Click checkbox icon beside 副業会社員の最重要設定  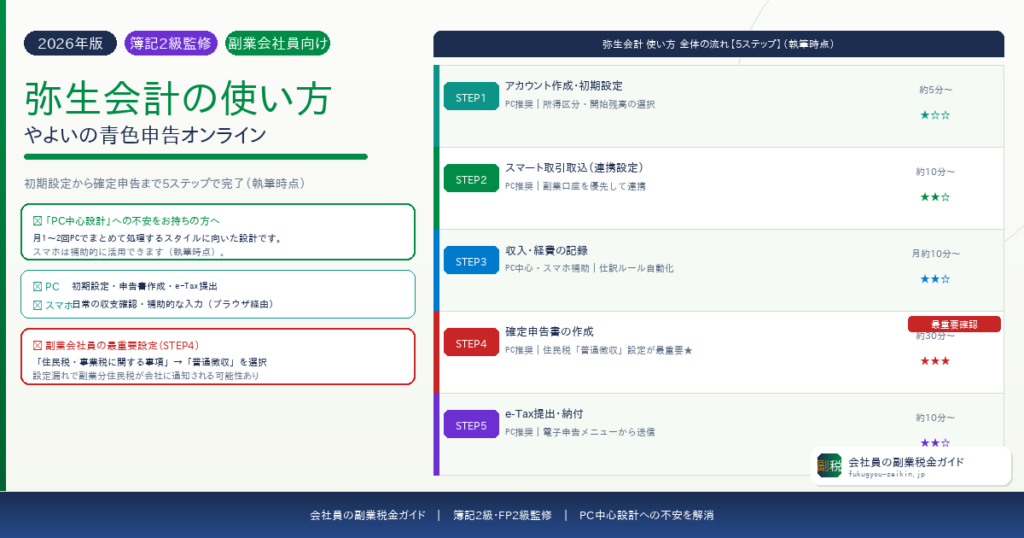pyautogui.click(x=37, y=345)
